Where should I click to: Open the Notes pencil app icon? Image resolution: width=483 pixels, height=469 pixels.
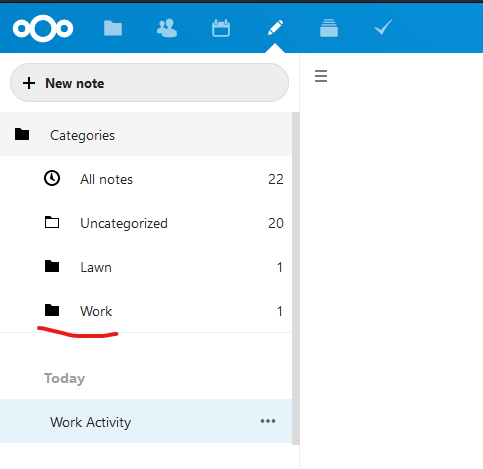tap(275, 28)
